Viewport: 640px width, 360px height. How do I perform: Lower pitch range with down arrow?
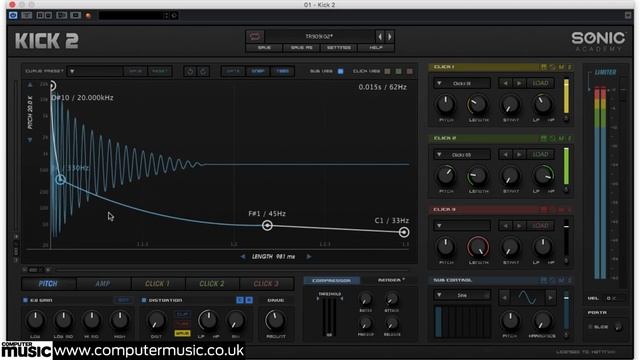pyautogui.click(x=30, y=140)
